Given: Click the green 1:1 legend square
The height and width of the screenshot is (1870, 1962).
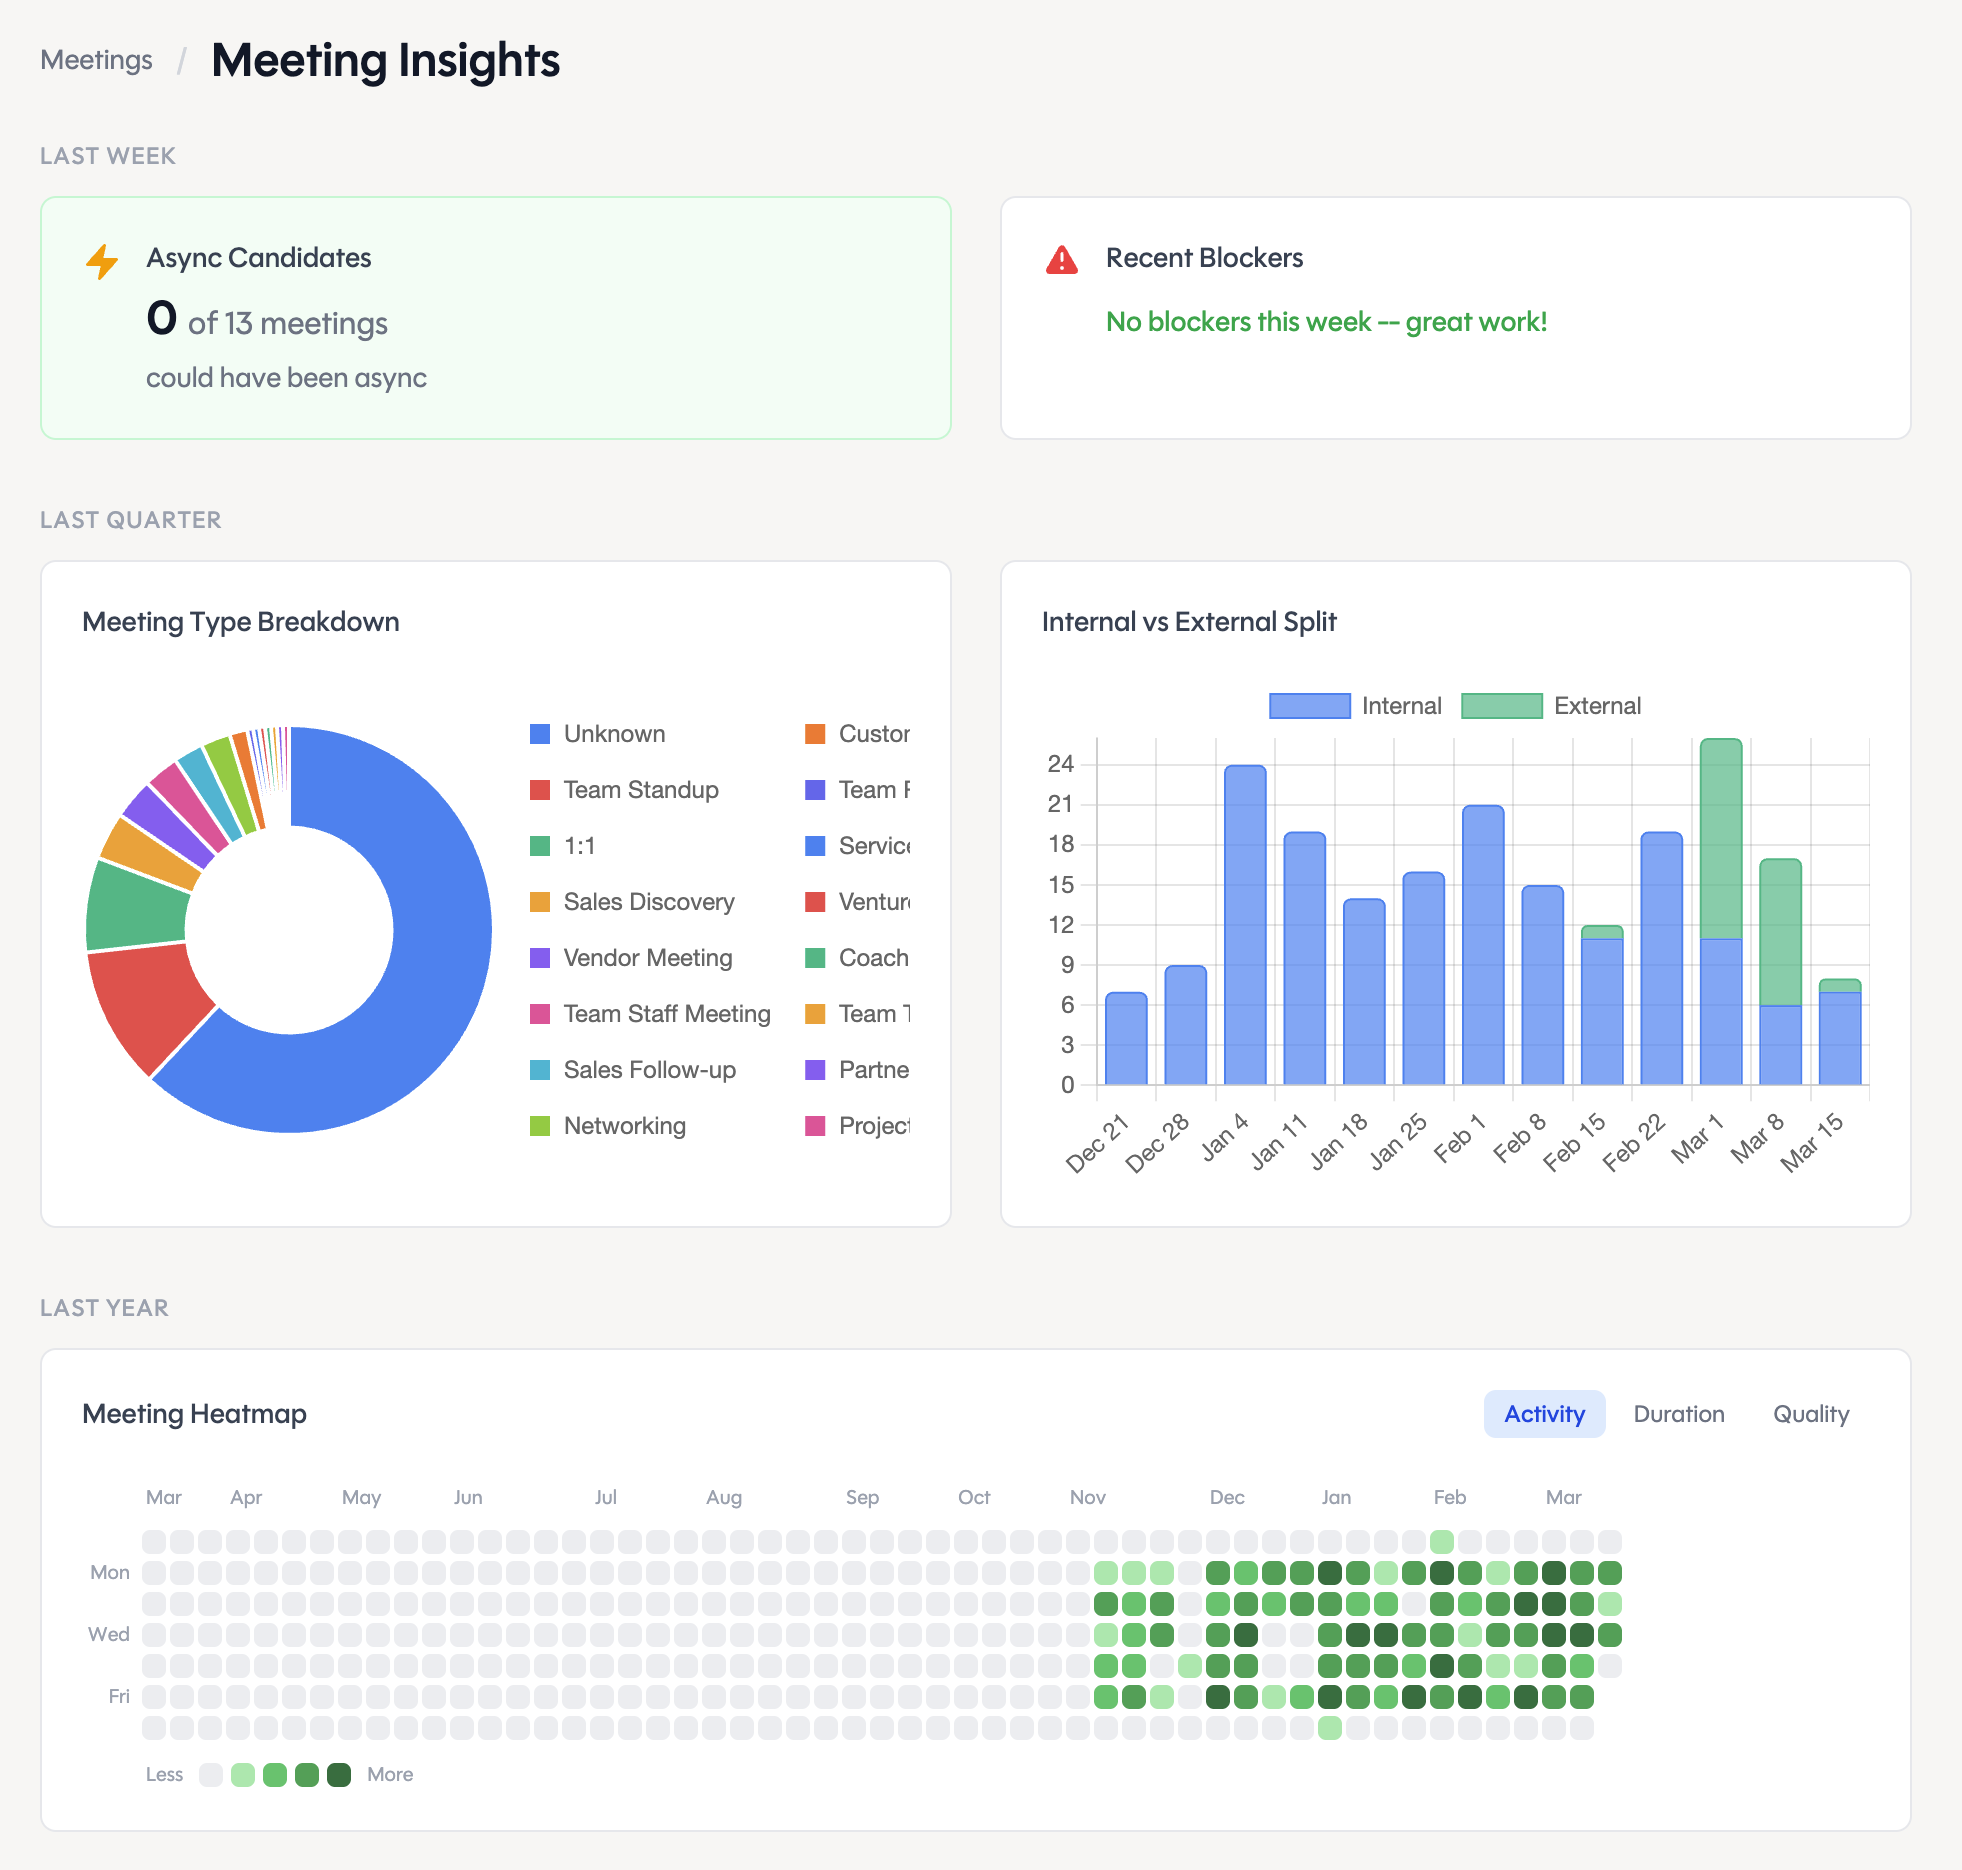Looking at the screenshot, I should (540, 845).
